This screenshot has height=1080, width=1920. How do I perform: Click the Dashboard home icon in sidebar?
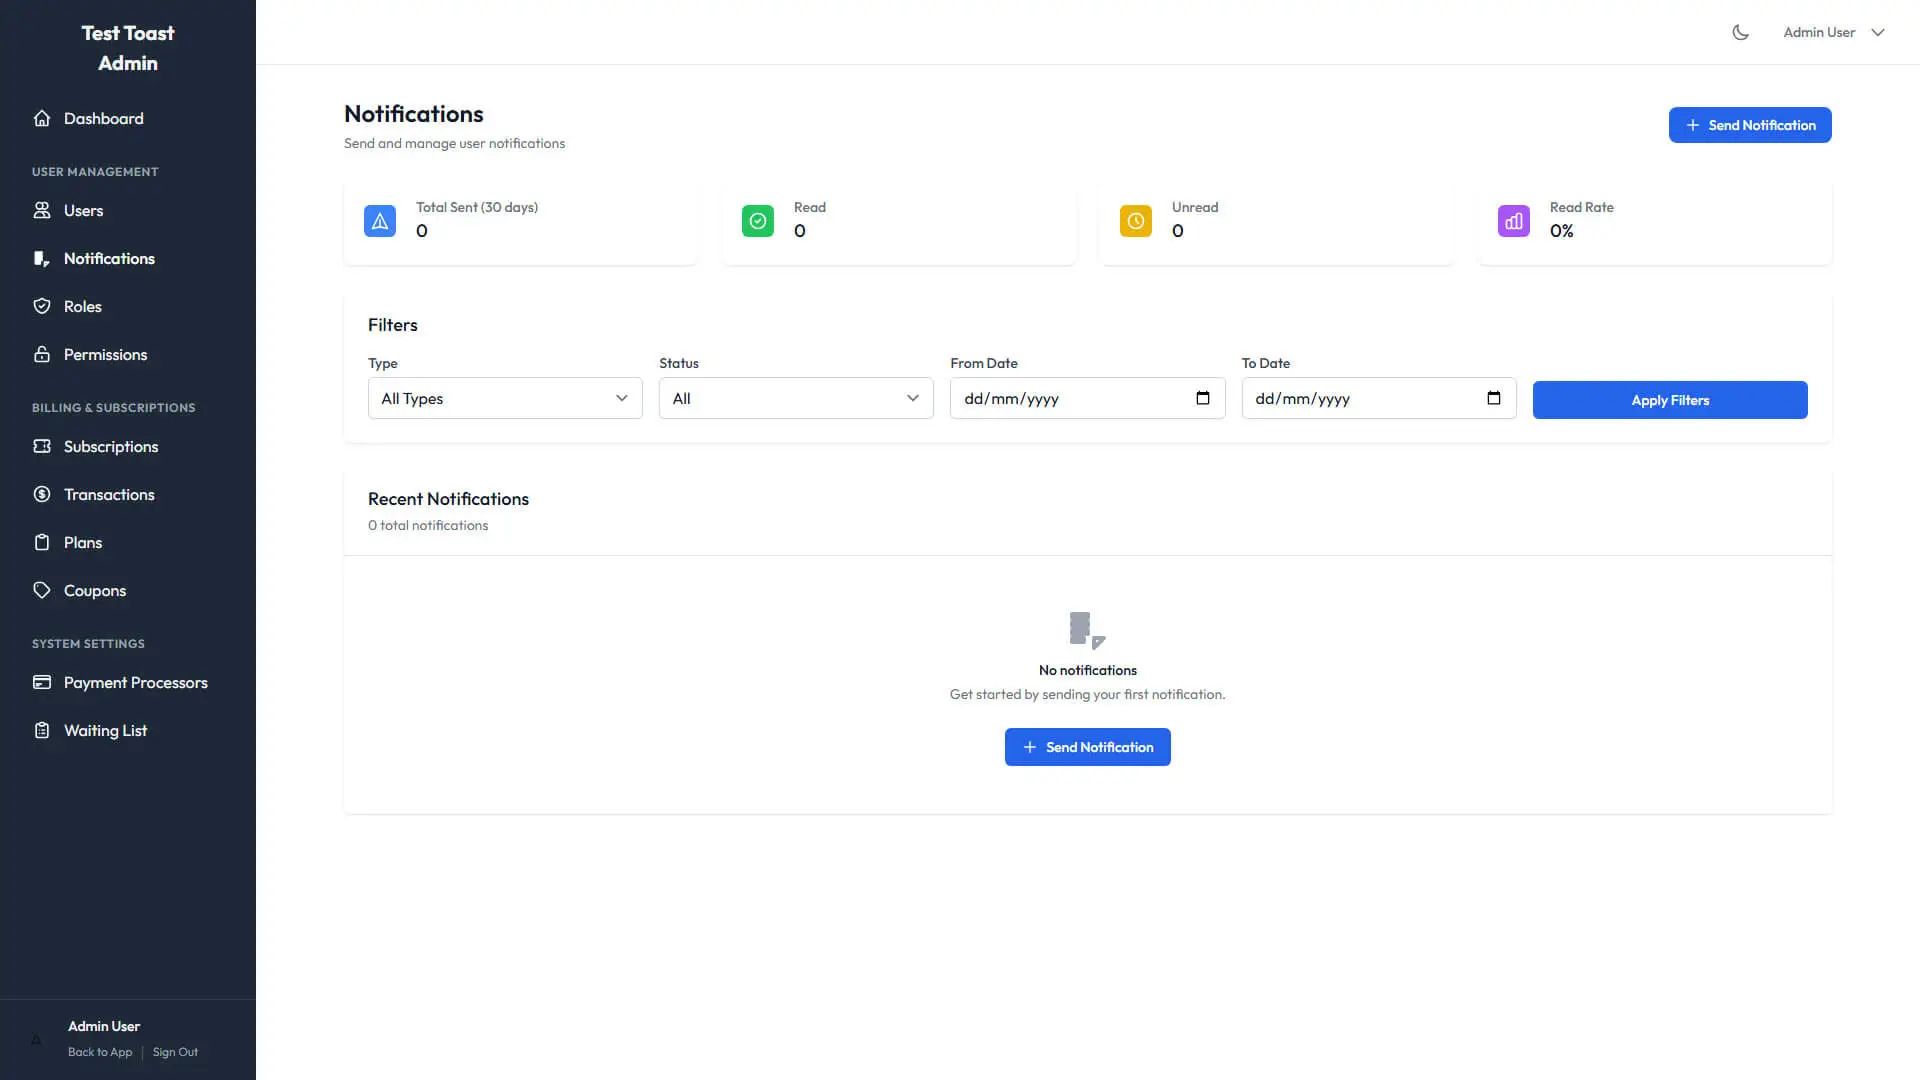(42, 118)
